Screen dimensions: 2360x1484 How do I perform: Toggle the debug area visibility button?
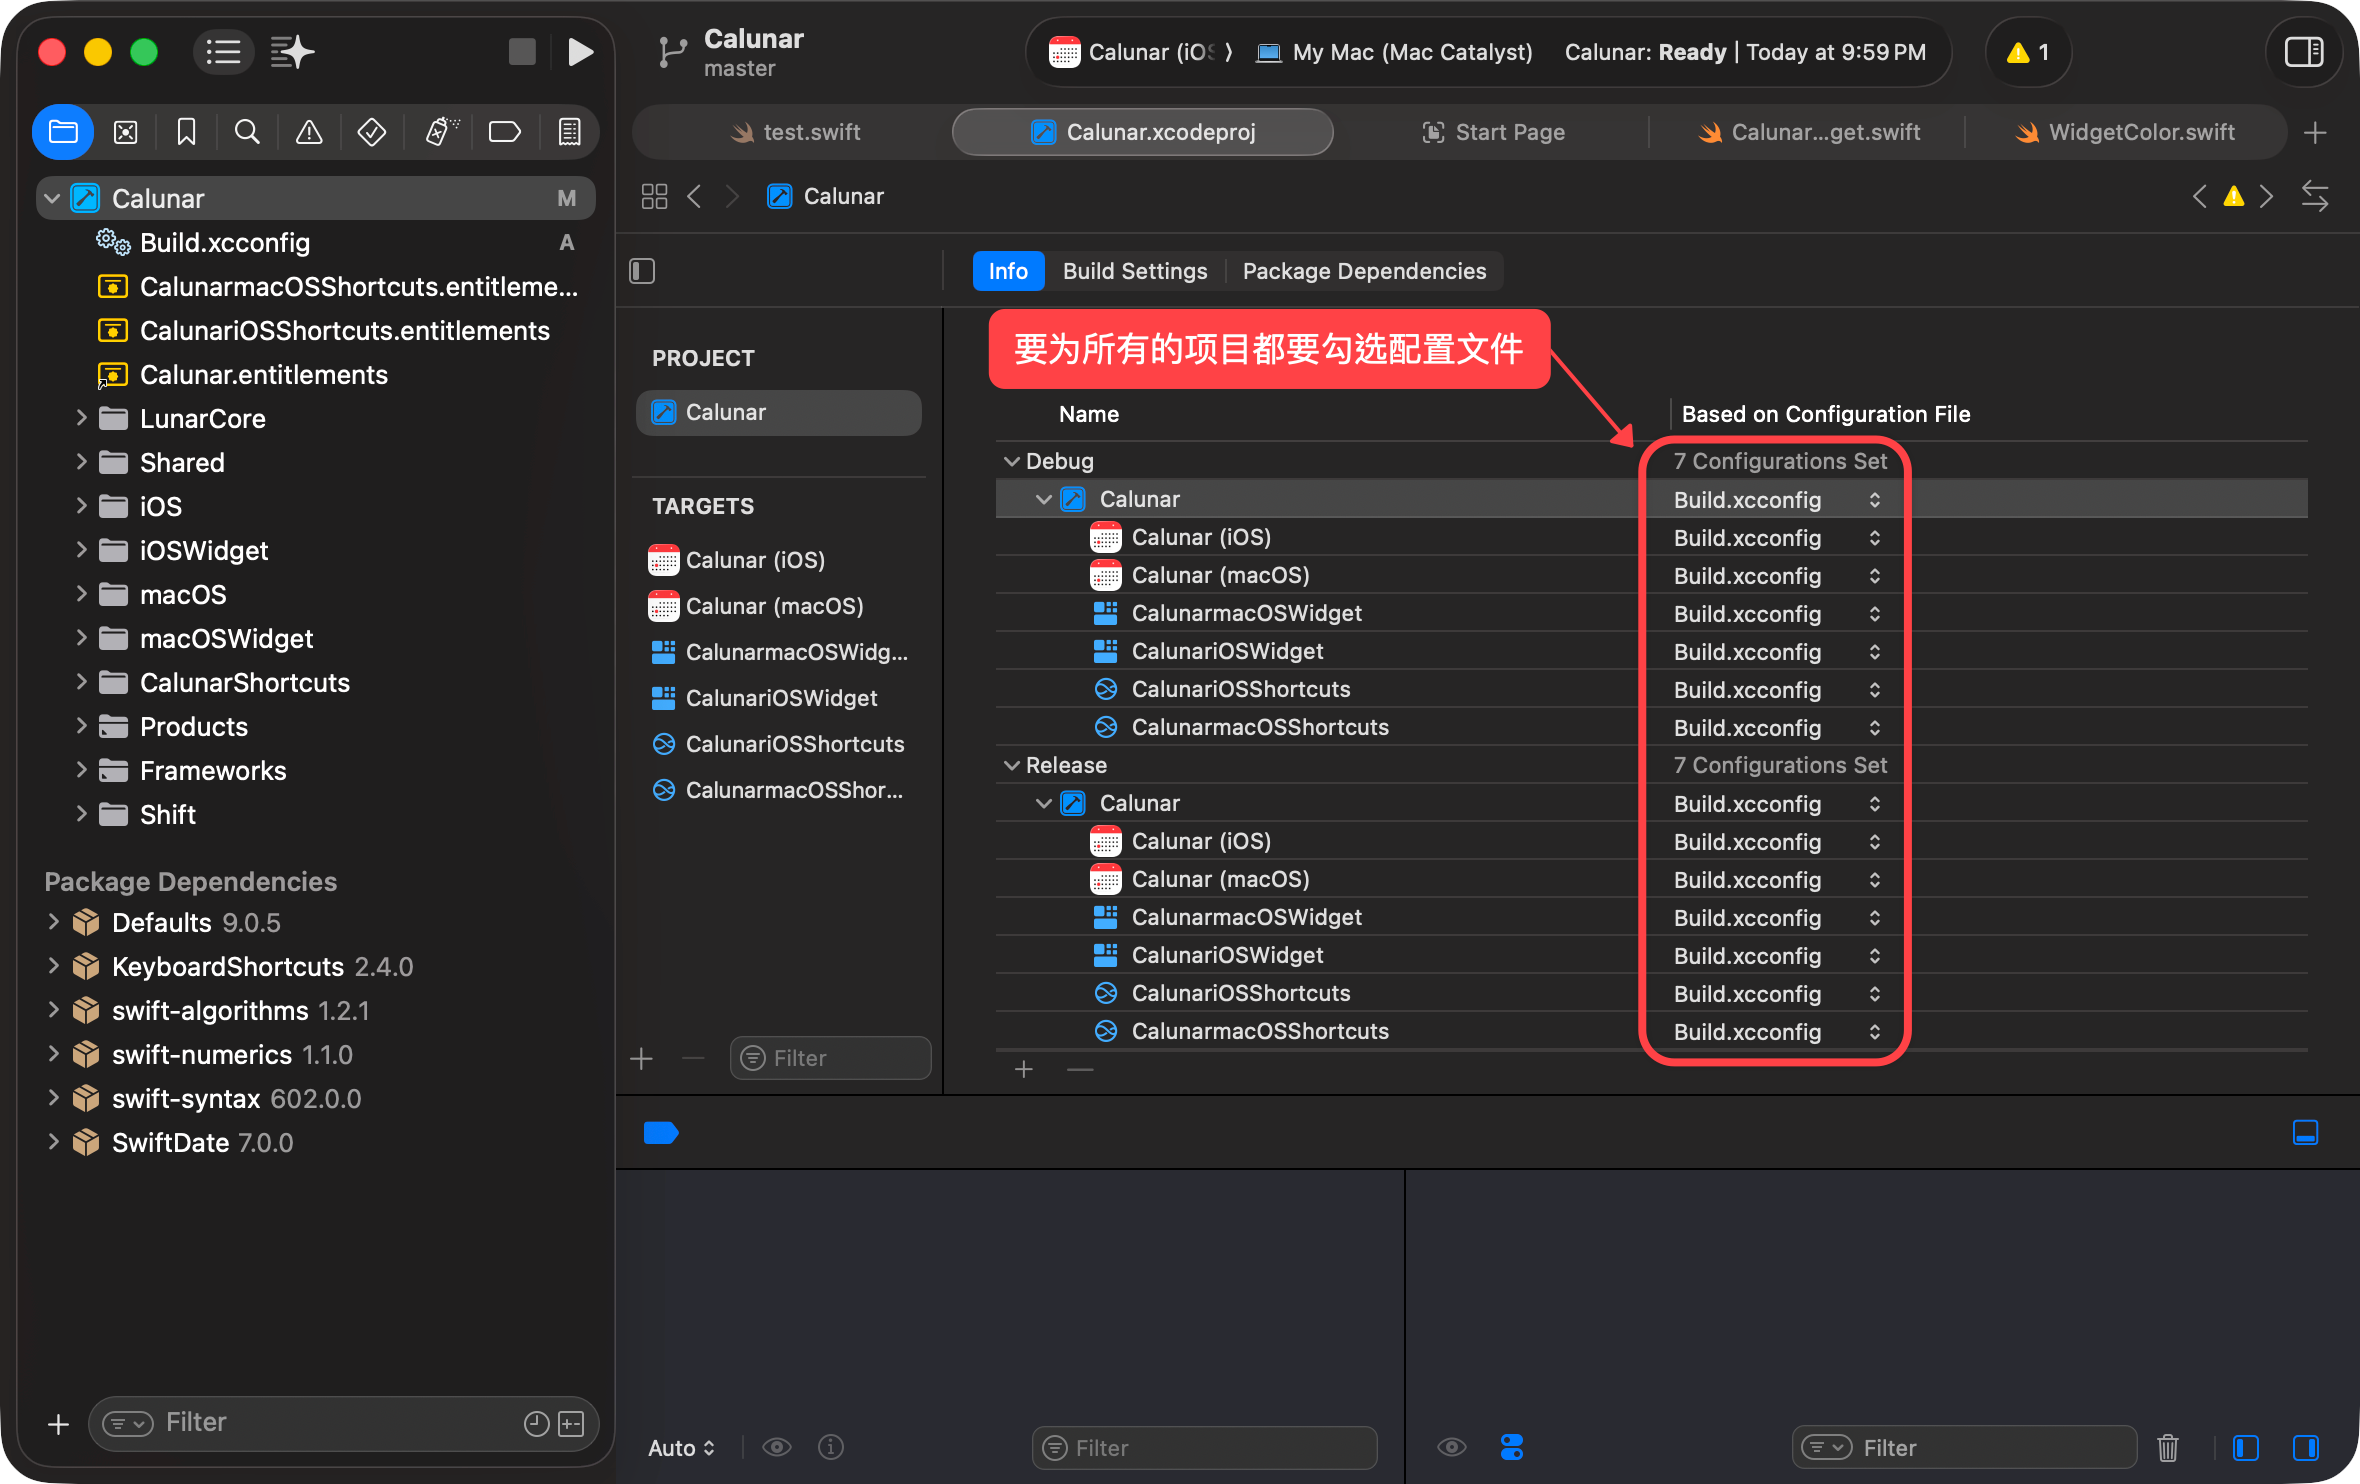[x=2305, y=1132]
